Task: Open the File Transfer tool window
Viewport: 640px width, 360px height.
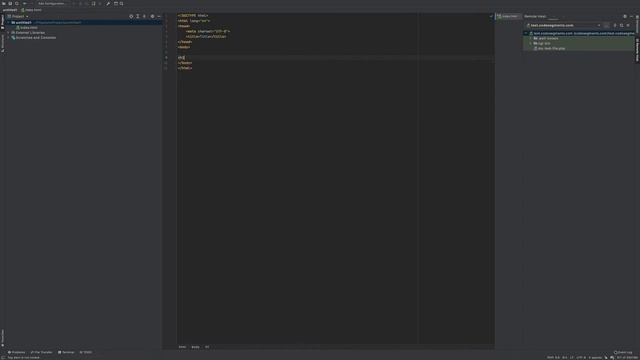Action: (x=42, y=352)
